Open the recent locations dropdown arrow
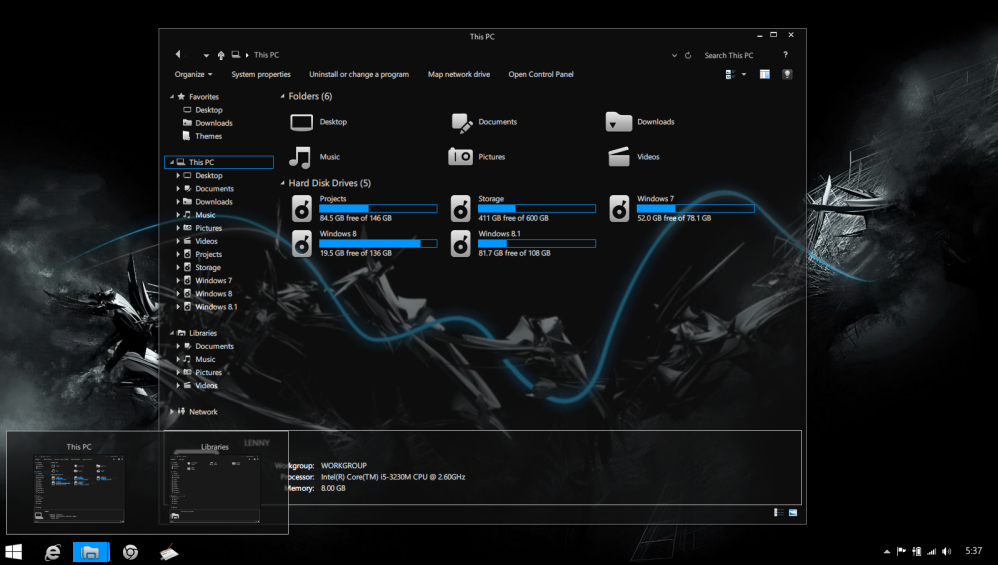This screenshot has width=998, height=565. 206,56
